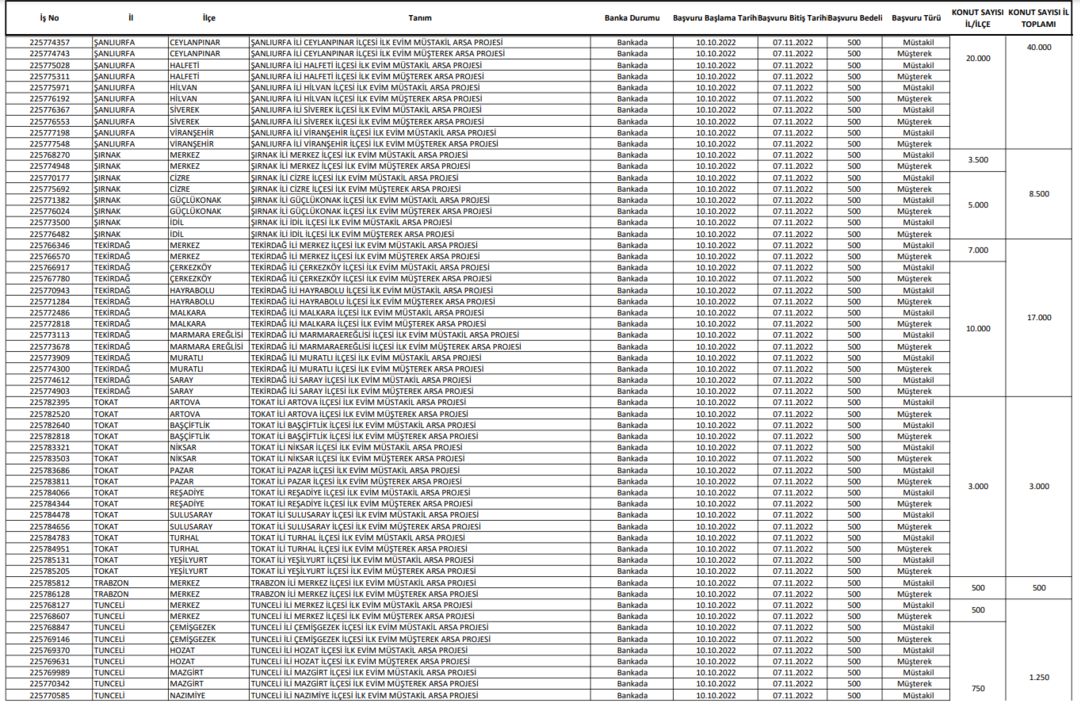Viewport: 1080px width, 707px height.
Task: Click description TEKİRDAĞ İLİ MURATLI İLÇESİ İLK EVİM MÜŞTEREK
Action: 367,369
